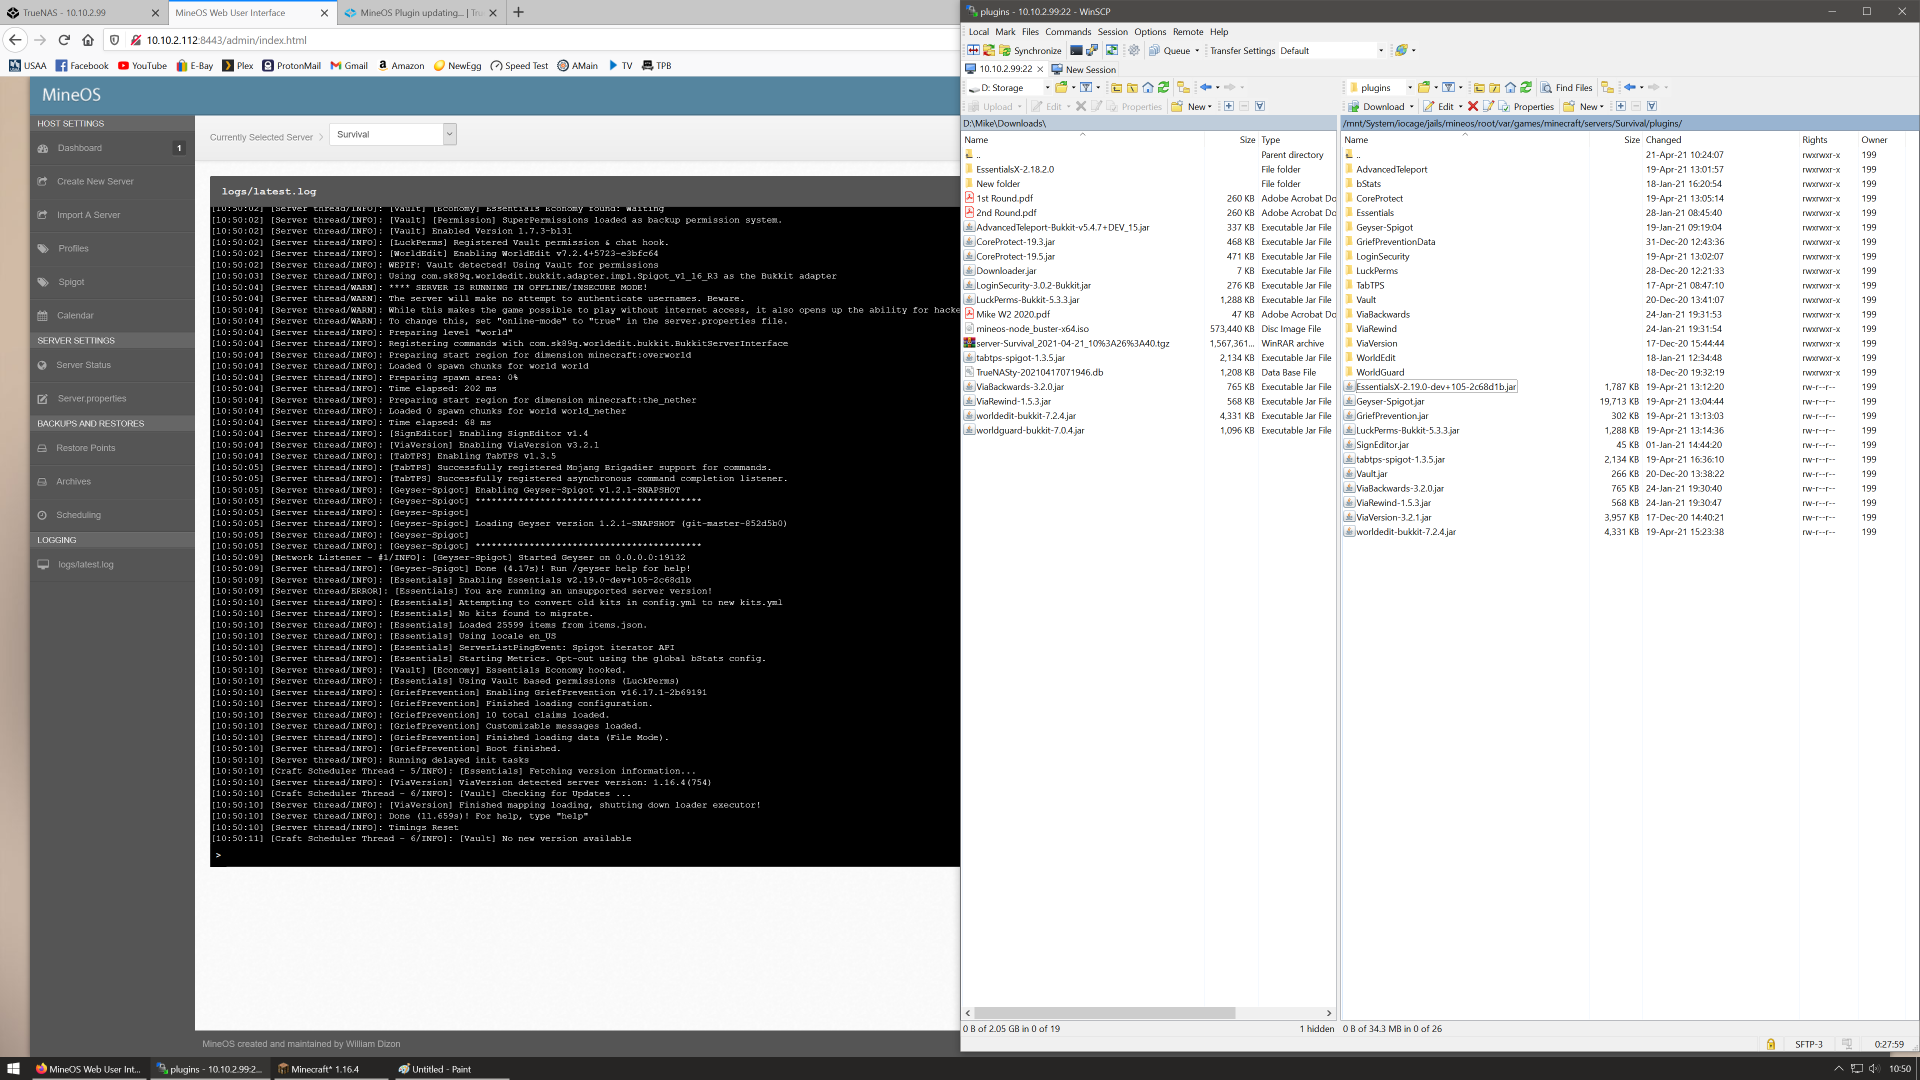The width and height of the screenshot is (1920, 1080).
Task: Click the local panel horizontal scrollbar
Action: pyautogui.click(x=1104, y=1013)
